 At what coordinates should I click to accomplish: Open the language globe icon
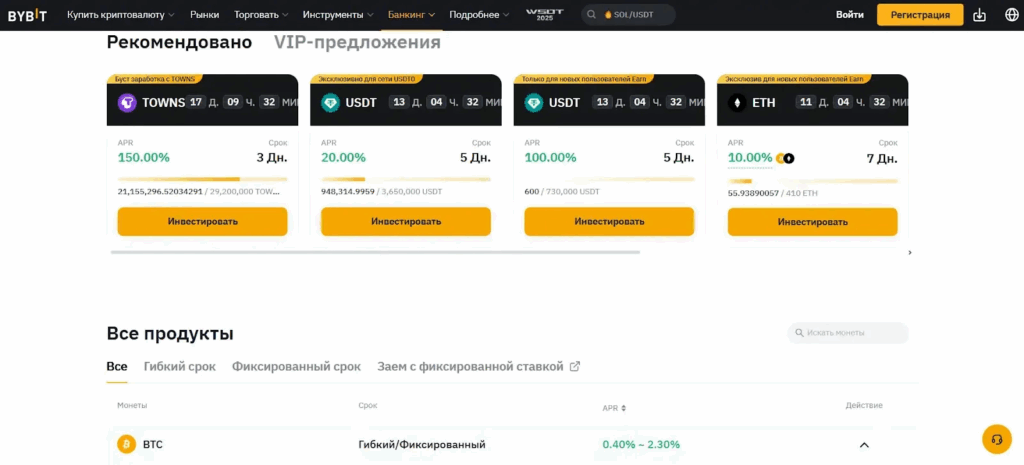click(1010, 15)
